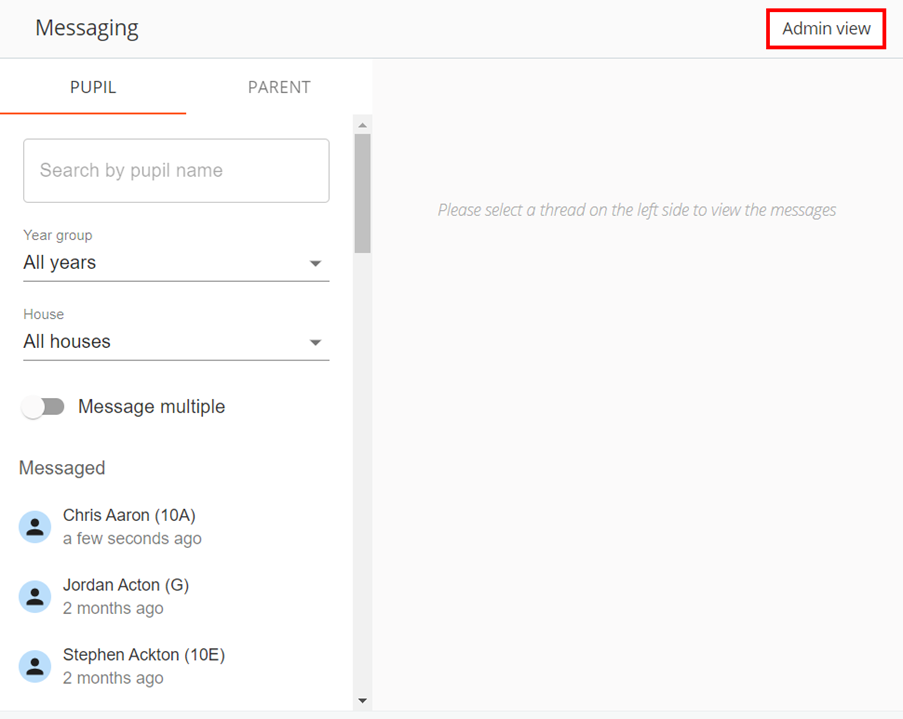Open the House selector showing All houses
This screenshot has width=903, height=719.
(176, 342)
